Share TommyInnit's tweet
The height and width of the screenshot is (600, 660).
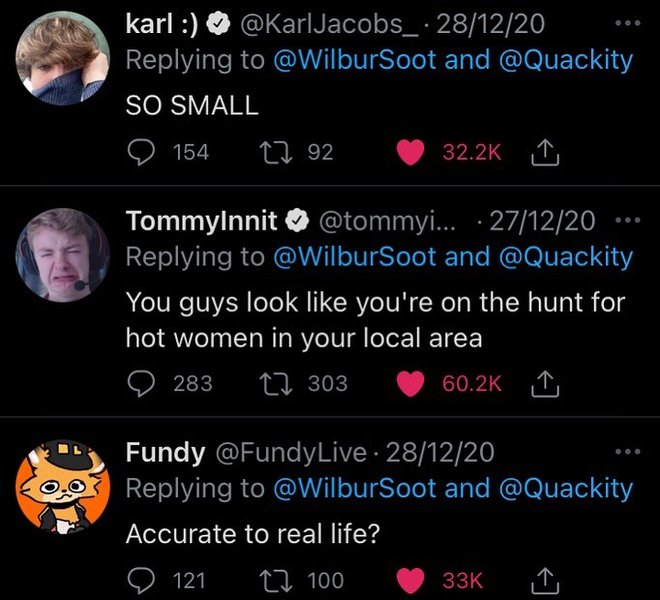coord(545,382)
